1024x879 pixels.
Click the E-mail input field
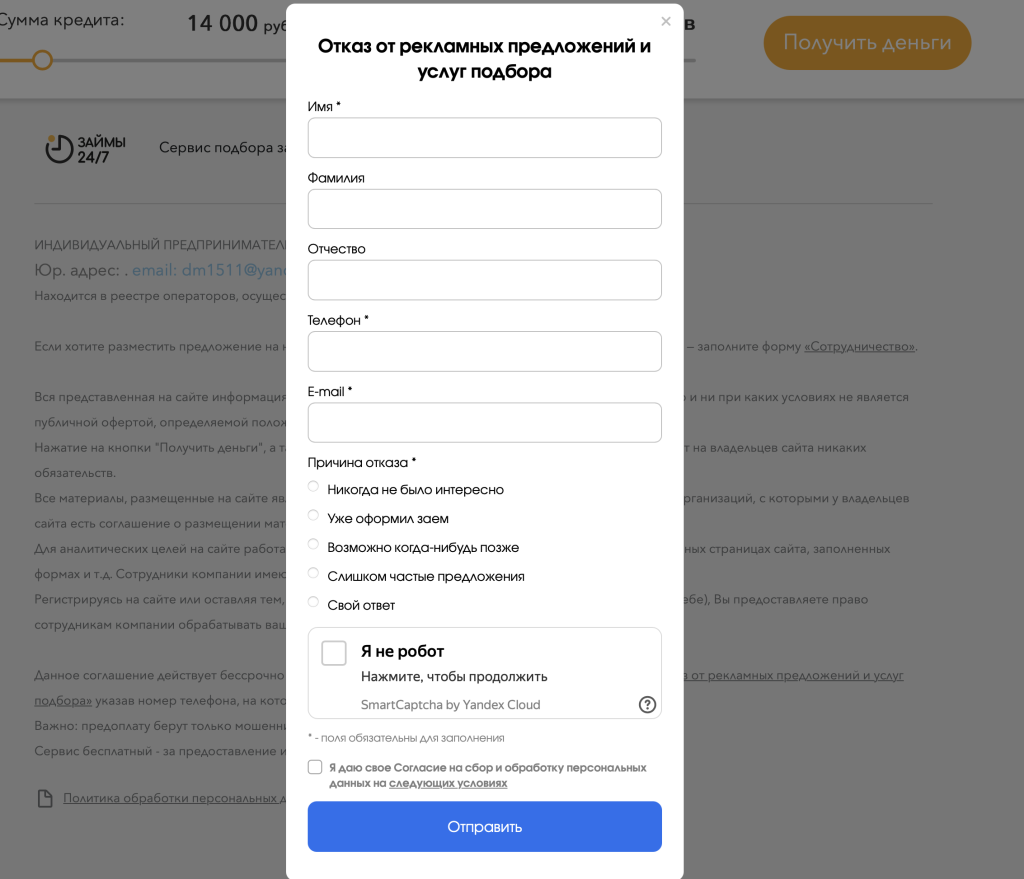click(484, 422)
